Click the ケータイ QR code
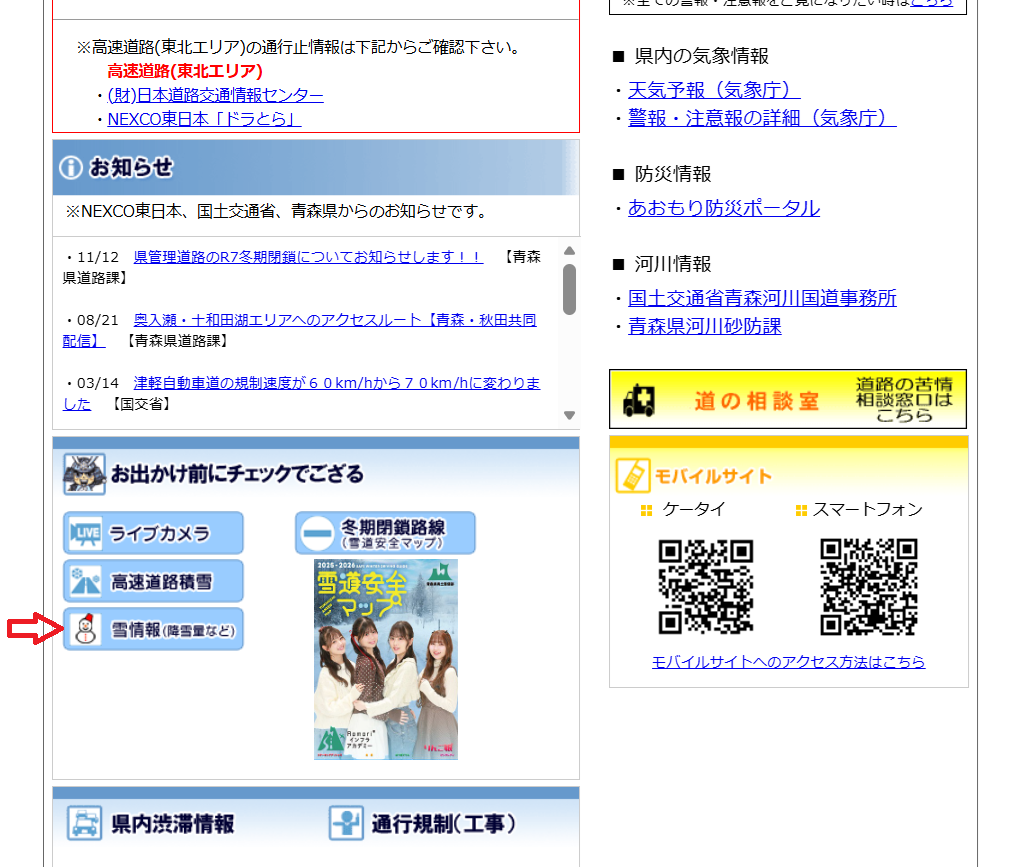The width and height of the screenshot is (1016, 867). click(x=706, y=587)
